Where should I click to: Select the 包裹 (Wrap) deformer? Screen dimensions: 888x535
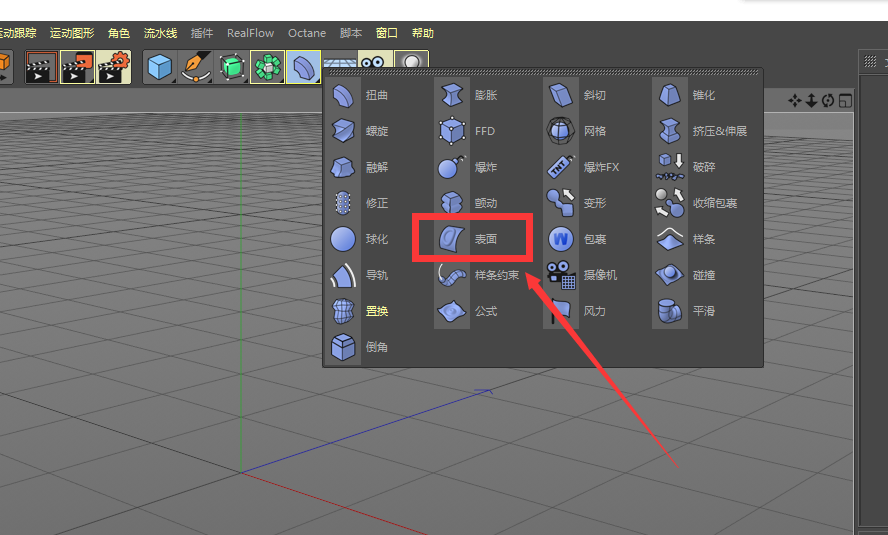577,239
